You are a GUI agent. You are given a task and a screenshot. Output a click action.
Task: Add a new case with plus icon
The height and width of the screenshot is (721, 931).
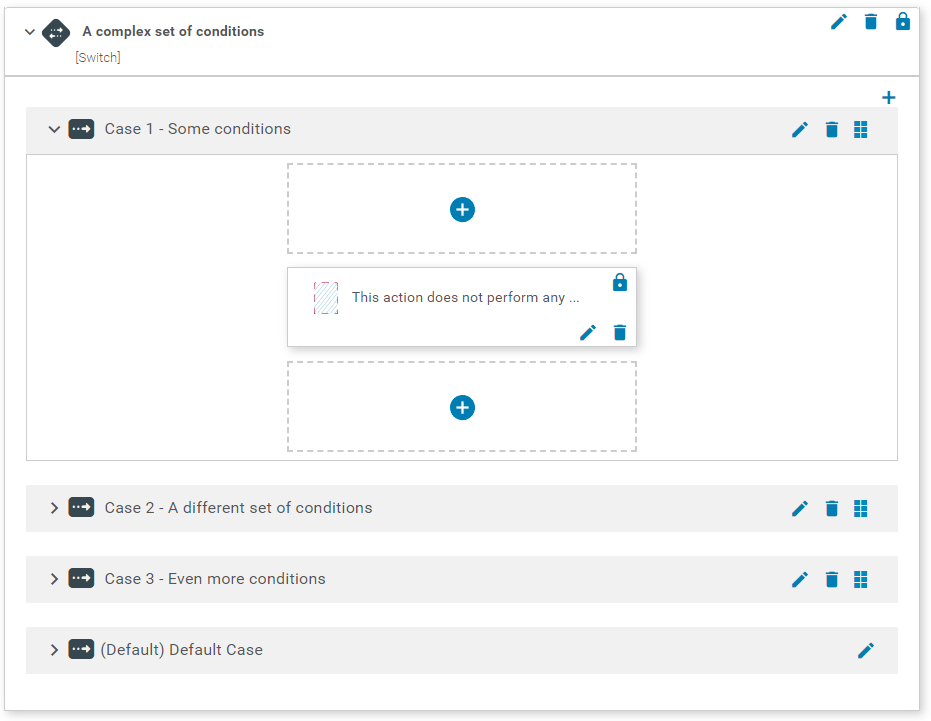click(x=889, y=98)
